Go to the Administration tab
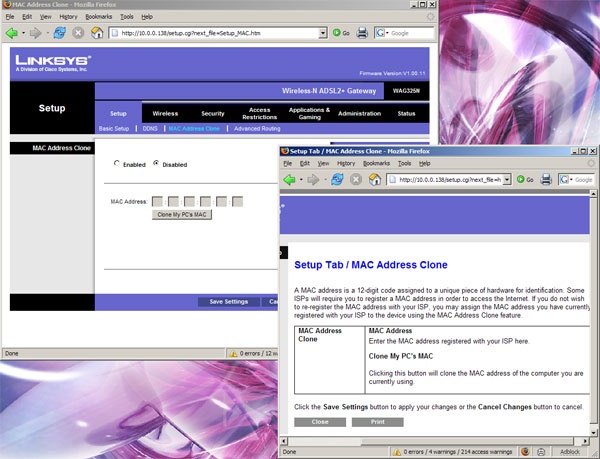600x459 pixels. click(359, 114)
